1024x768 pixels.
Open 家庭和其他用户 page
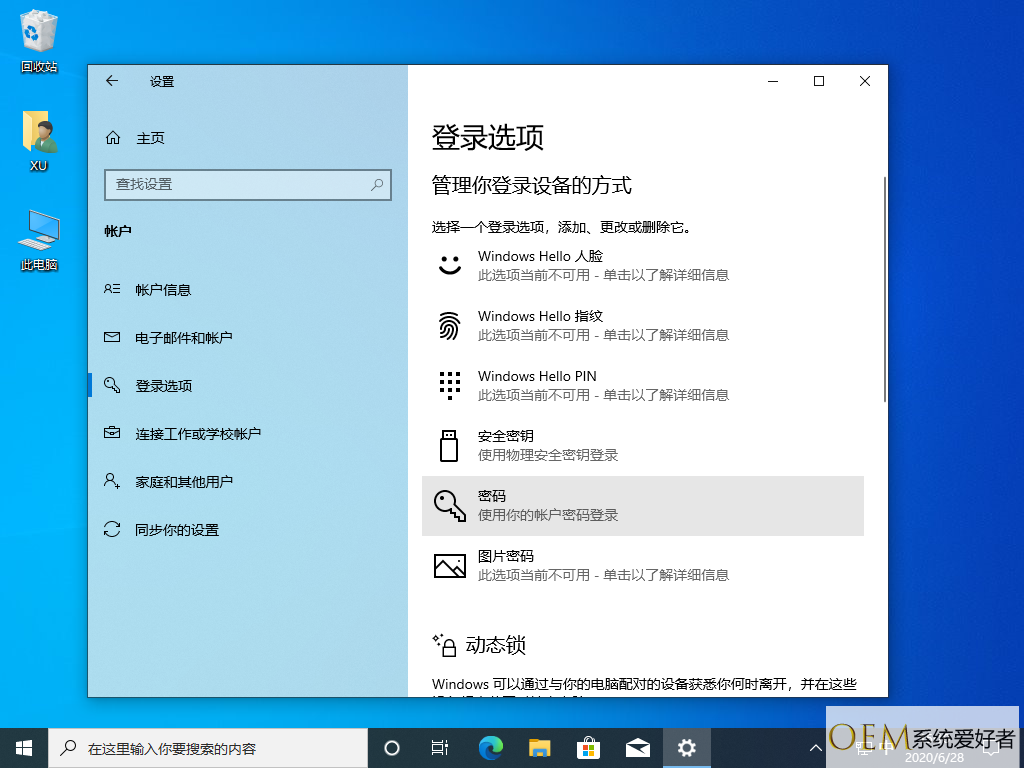coord(248,481)
